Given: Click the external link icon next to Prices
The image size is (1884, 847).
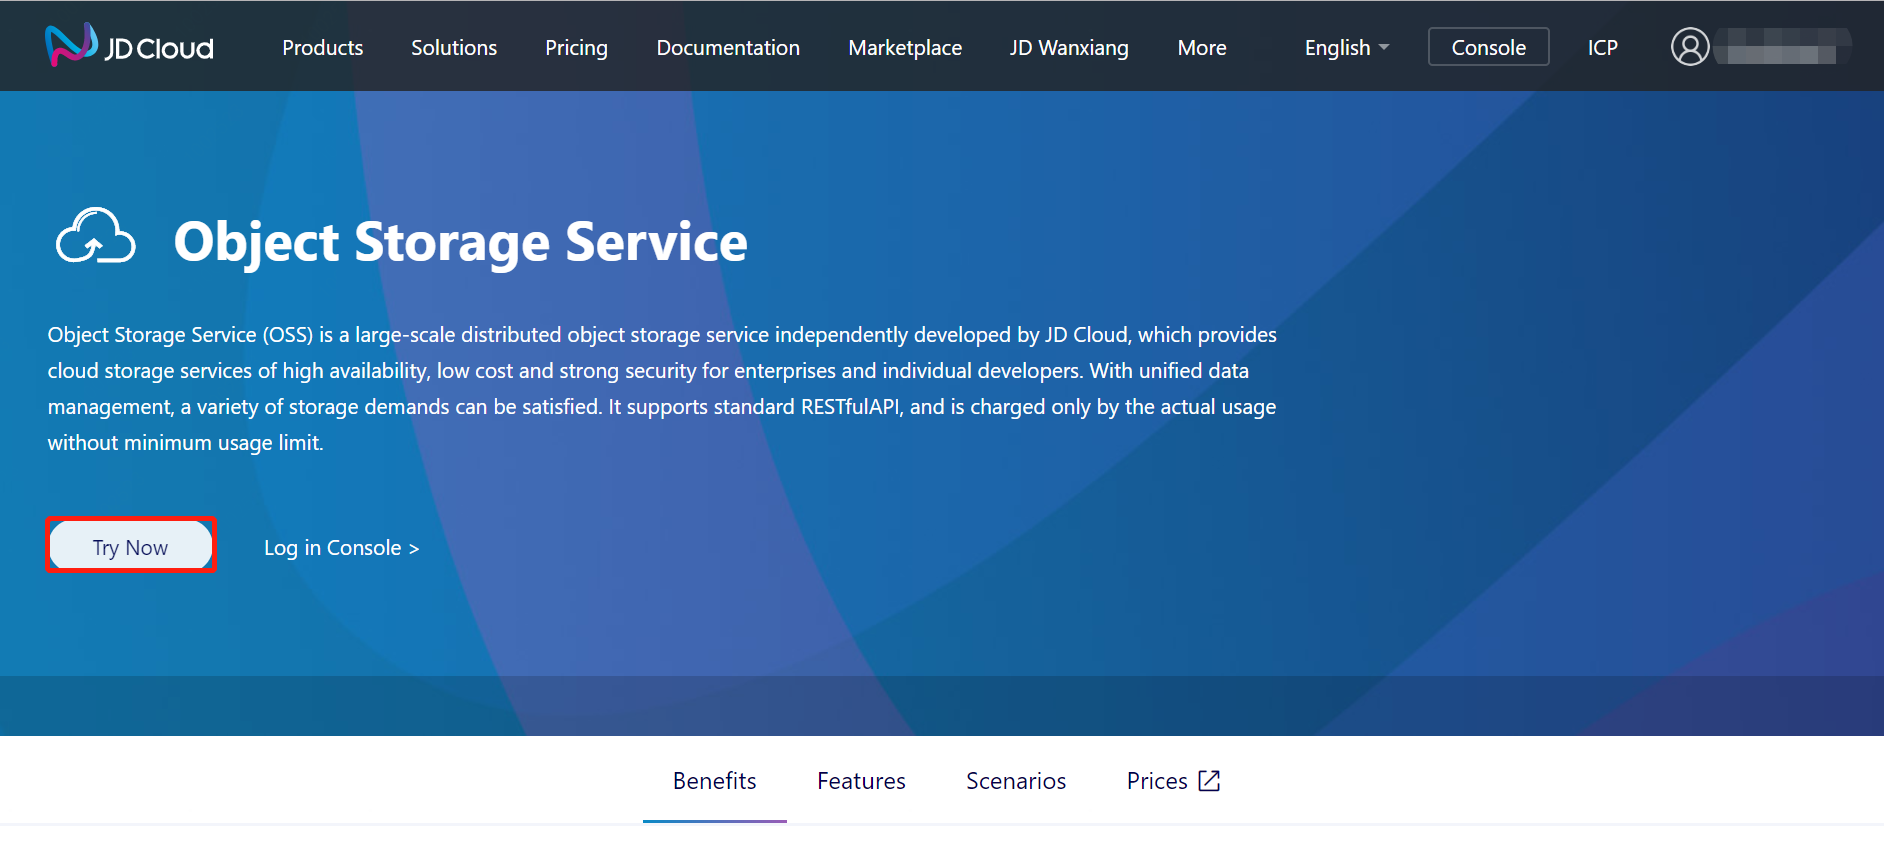Looking at the screenshot, I should (1209, 781).
